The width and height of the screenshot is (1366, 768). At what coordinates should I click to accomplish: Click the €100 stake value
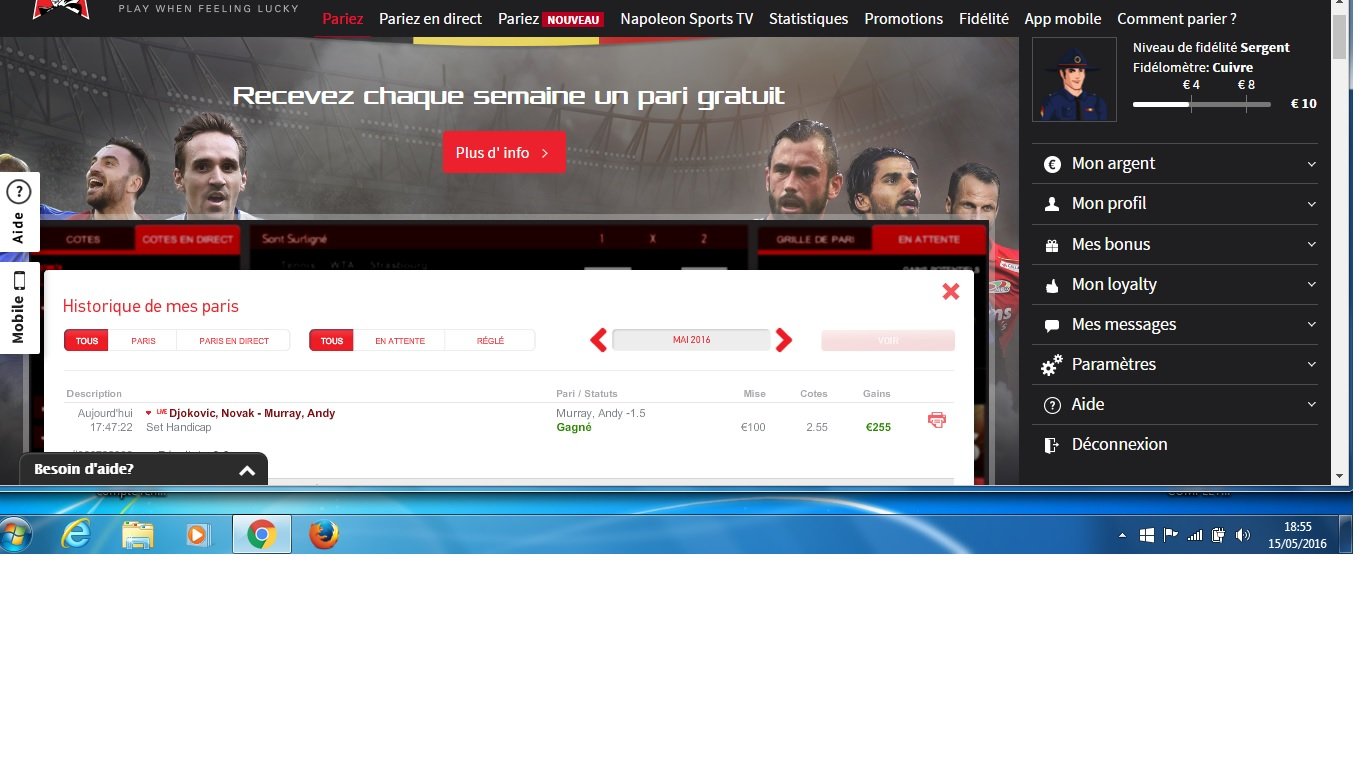(x=753, y=428)
